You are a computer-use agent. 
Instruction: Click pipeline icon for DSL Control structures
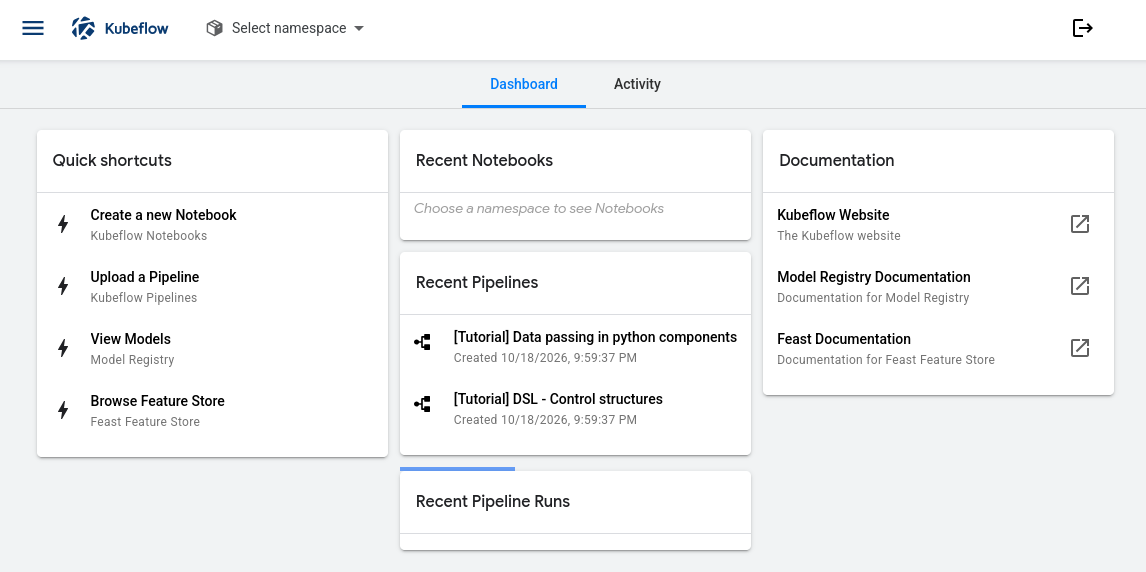pos(422,403)
